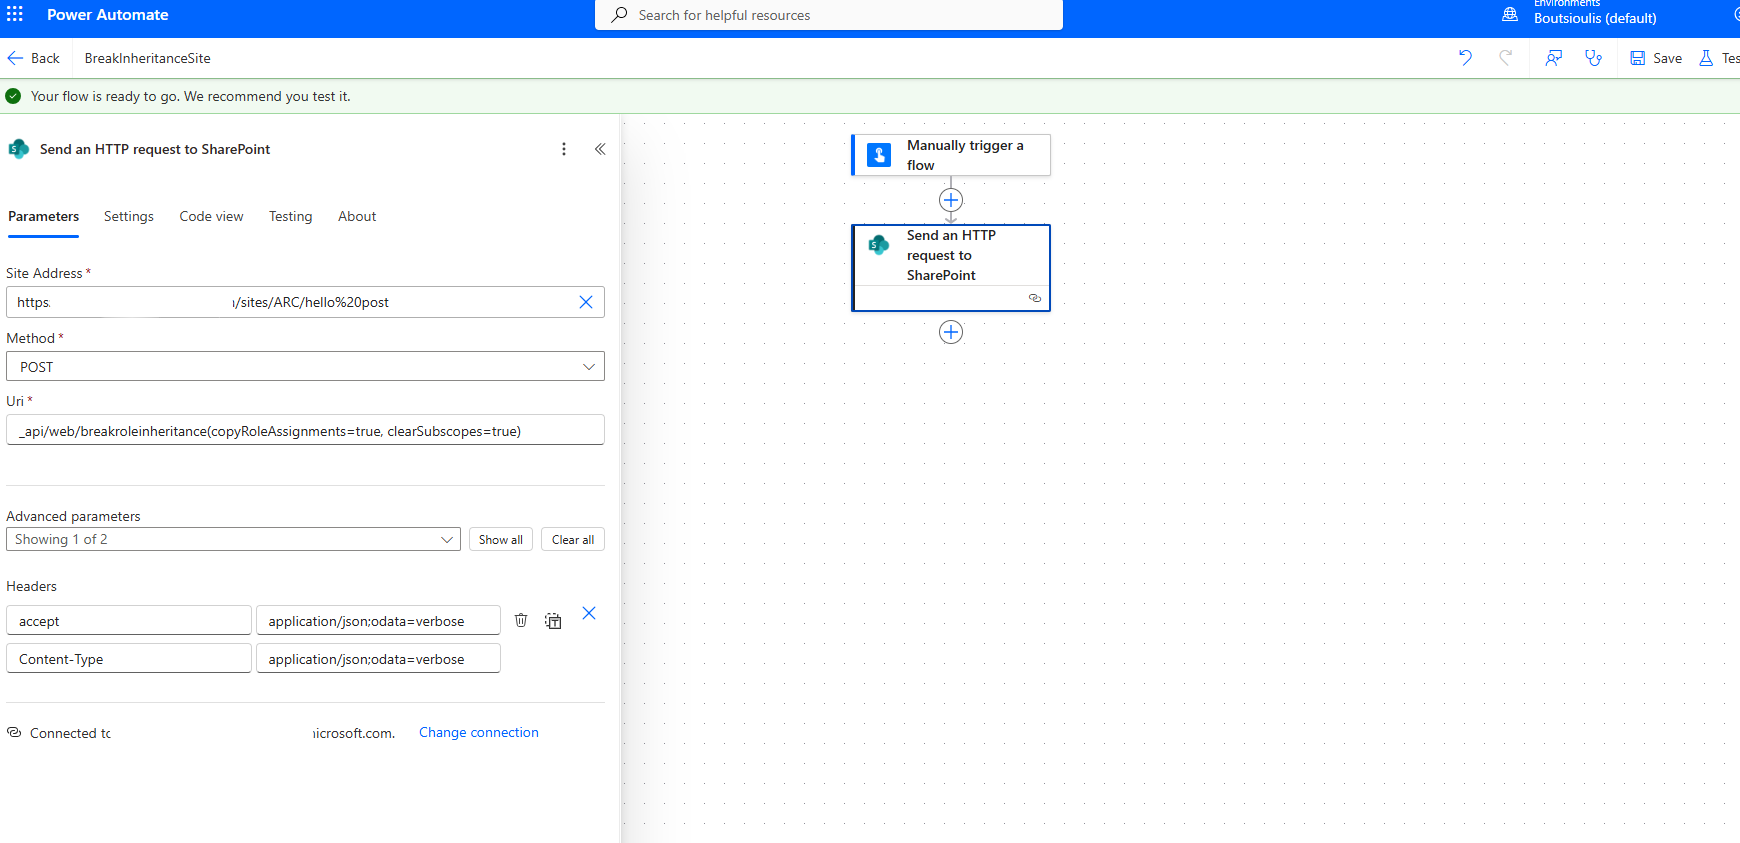This screenshot has height=843, width=1740.
Task: Click the Change connection link
Action: pyautogui.click(x=478, y=732)
